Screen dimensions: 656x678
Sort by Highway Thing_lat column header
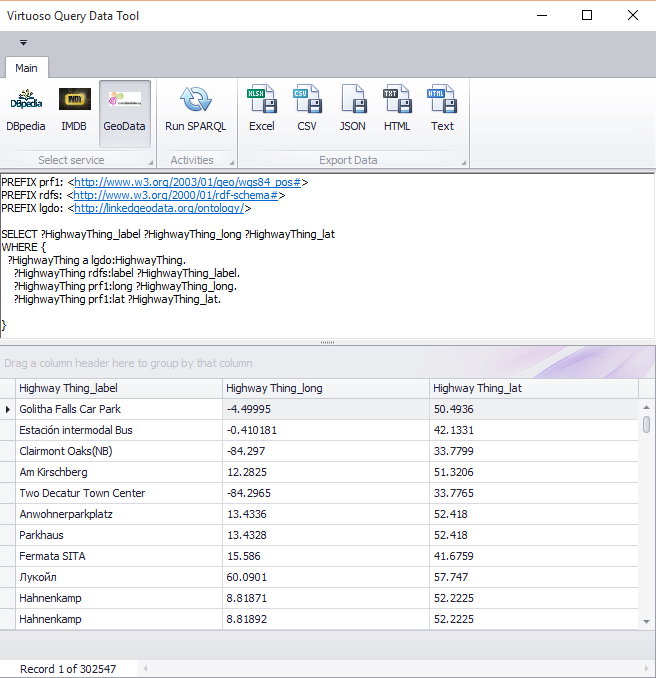[534, 388]
